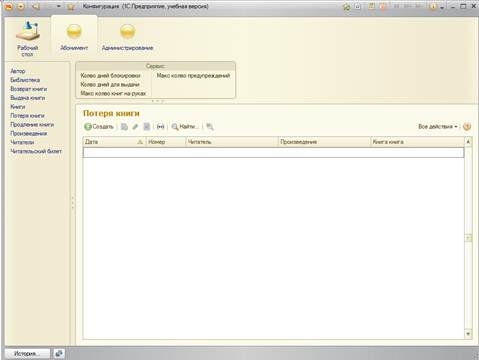
Task: Sort by the Дата column header
Action: coord(114,142)
